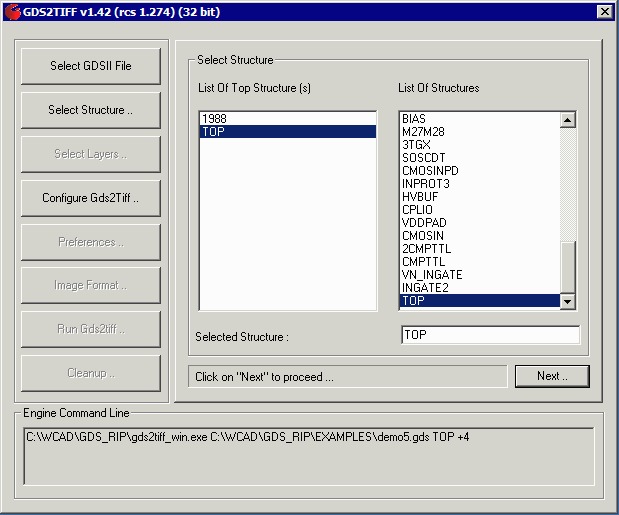Screen dimensions: 619x515
Task: Select 2CMPTTL structure
Action: (x=480, y=249)
